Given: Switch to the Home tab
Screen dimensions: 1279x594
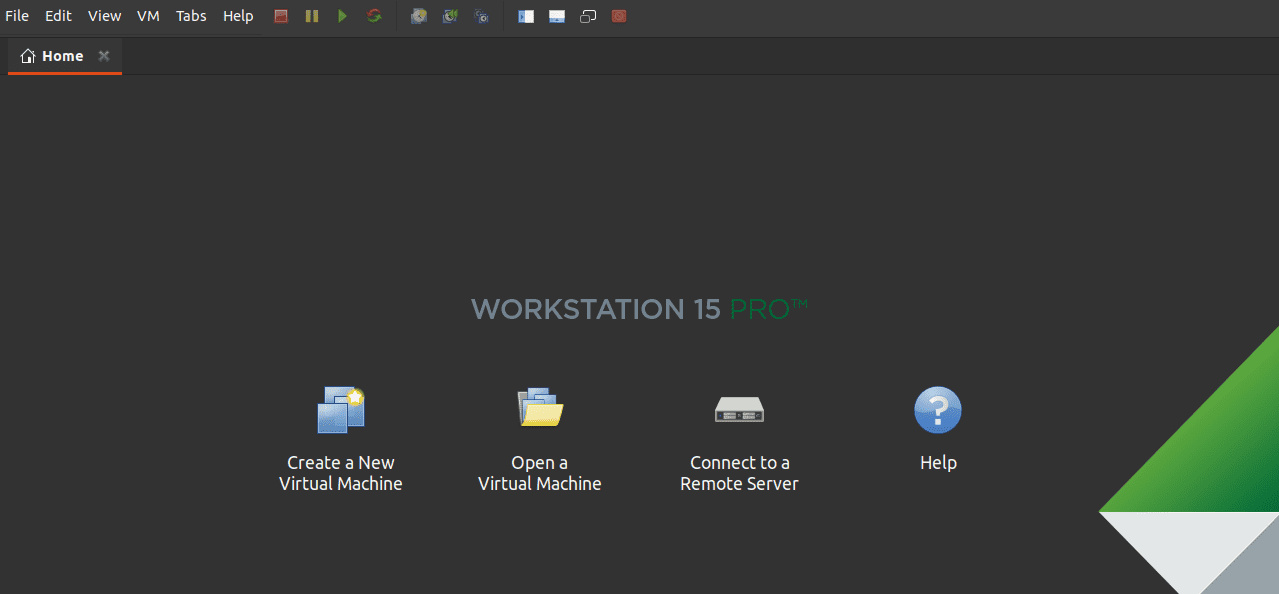Looking at the screenshot, I should (60, 56).
